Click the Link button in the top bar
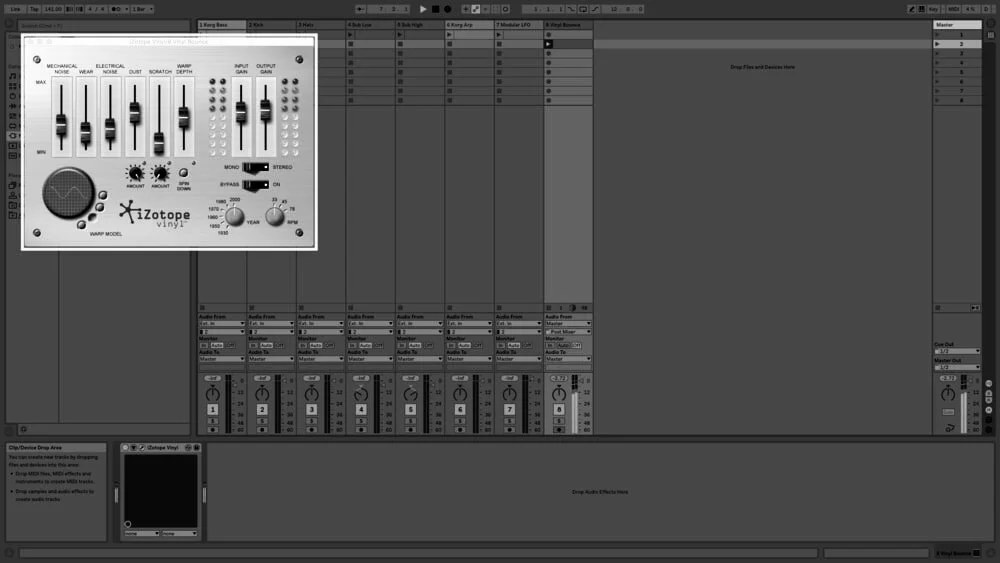The height and width of the screenshot is (563, 1000). tap(15, 9)
